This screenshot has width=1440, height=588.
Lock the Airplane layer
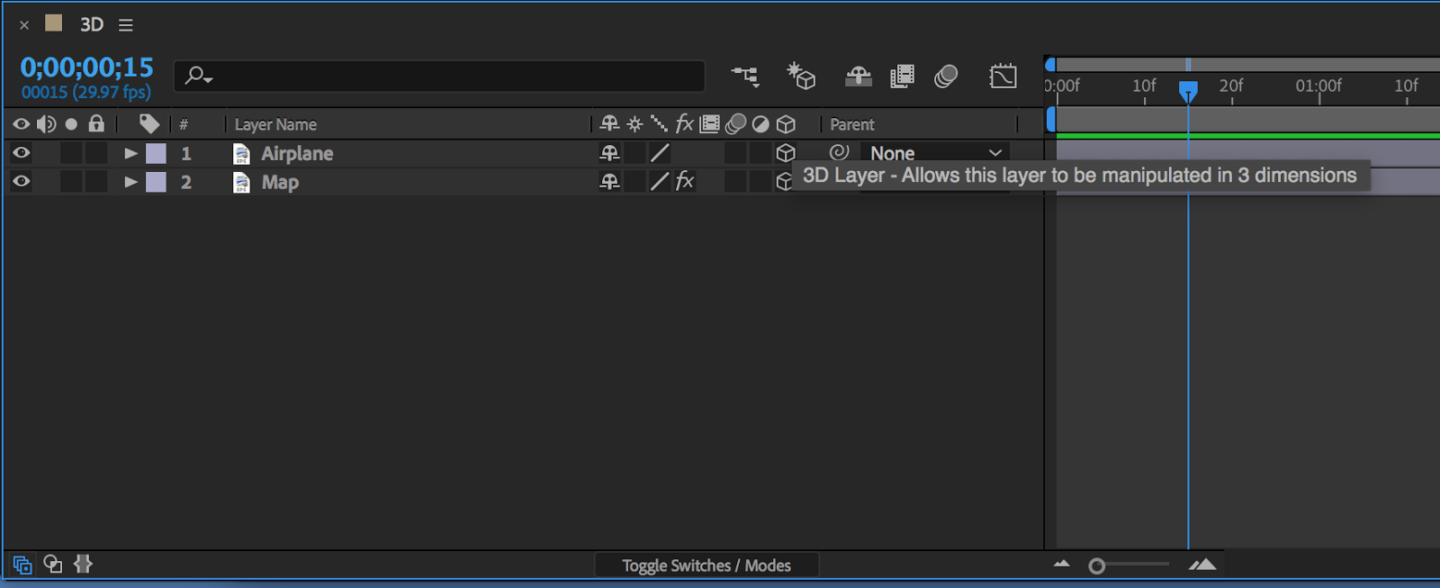point(96,153)
